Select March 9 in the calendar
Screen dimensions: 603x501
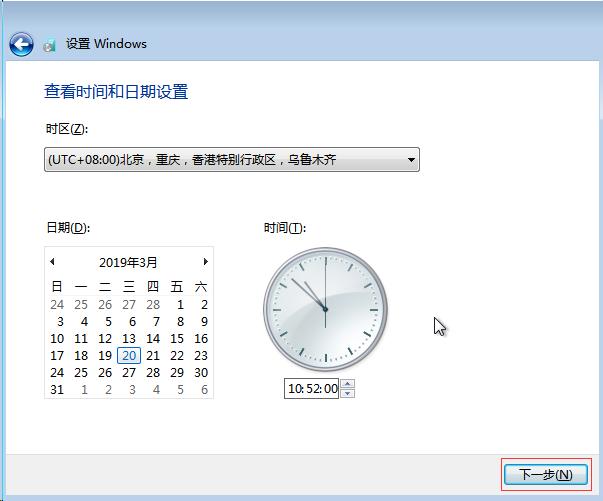205,321
